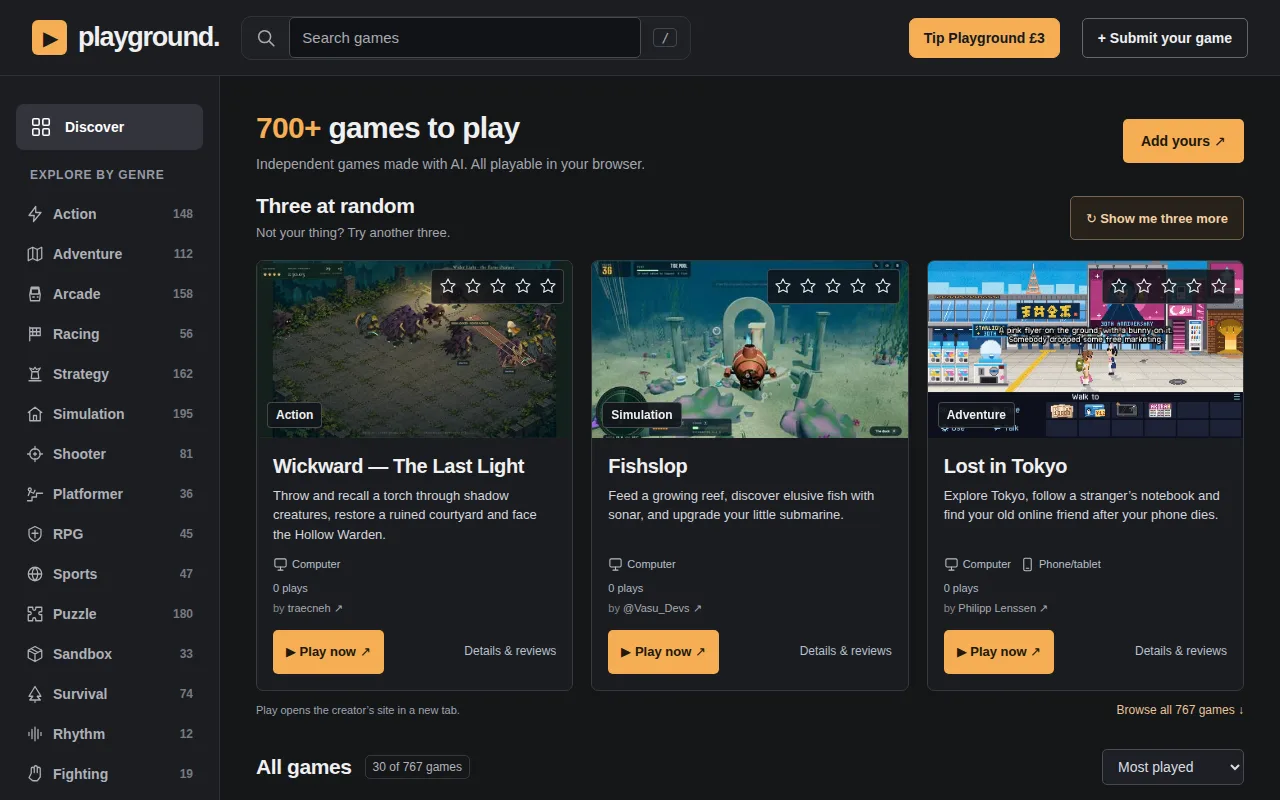Give Fishslop a three-star rating
Screen dimensions: 1280x800
pos(833,286)
